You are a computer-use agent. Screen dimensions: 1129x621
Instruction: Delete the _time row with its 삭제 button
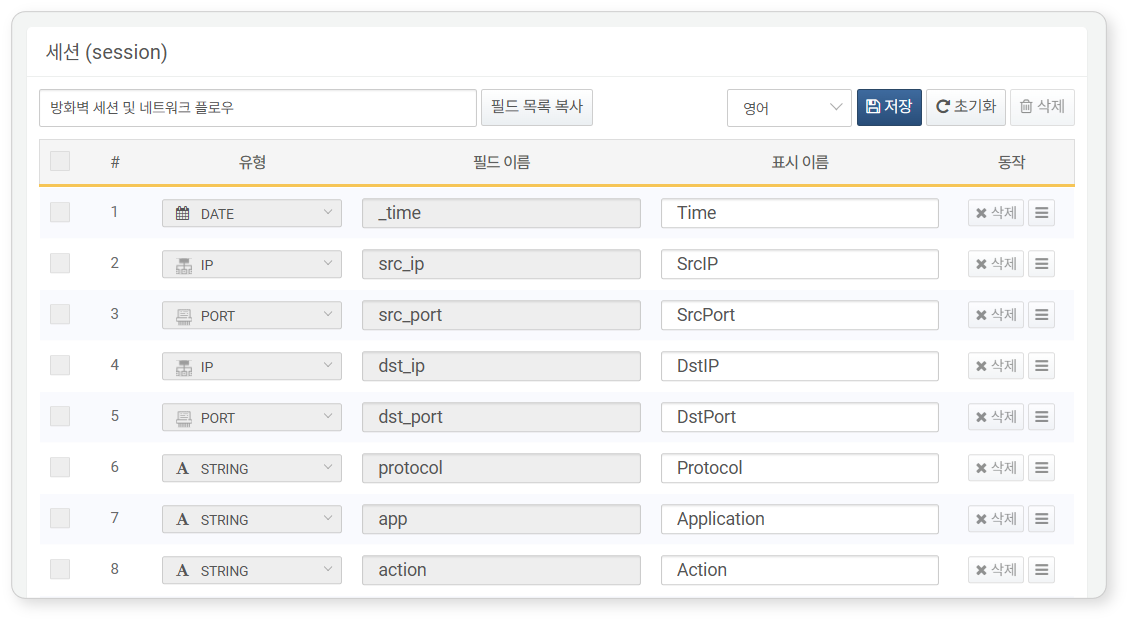[x=996, y=213]
